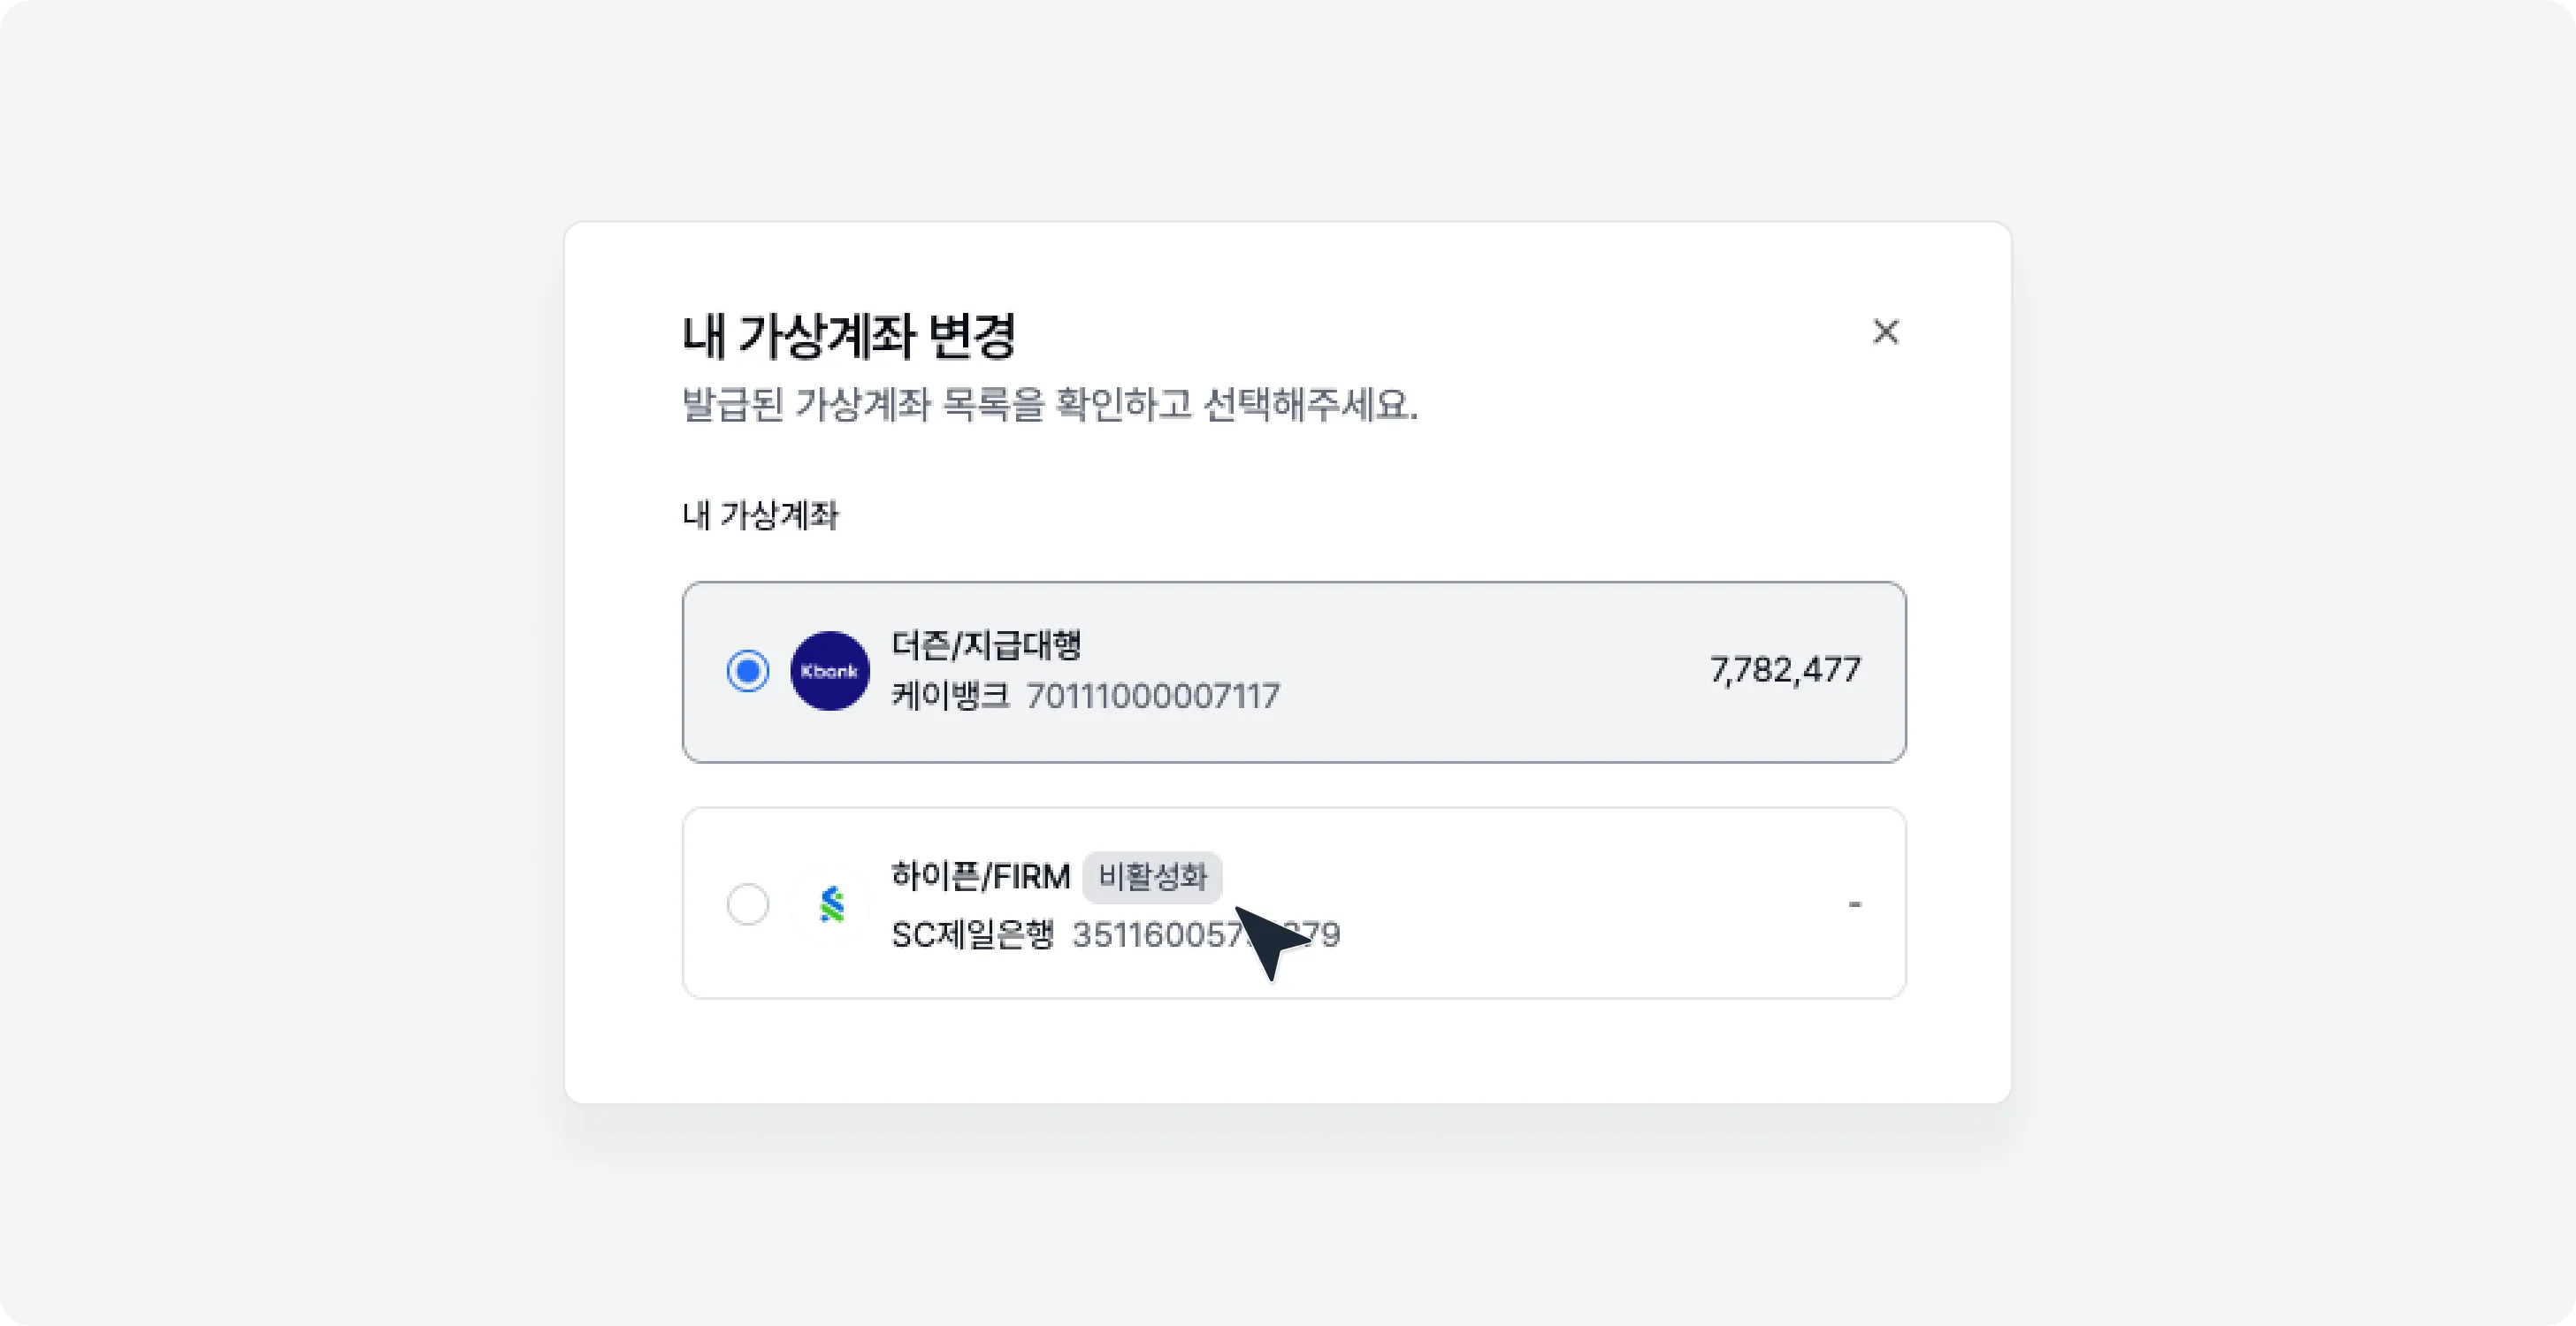The image size is (2576, 1326).
Task: Select the 더즌/지급대행 radio button
Action: pyautogui.click(x=747, y=670)
